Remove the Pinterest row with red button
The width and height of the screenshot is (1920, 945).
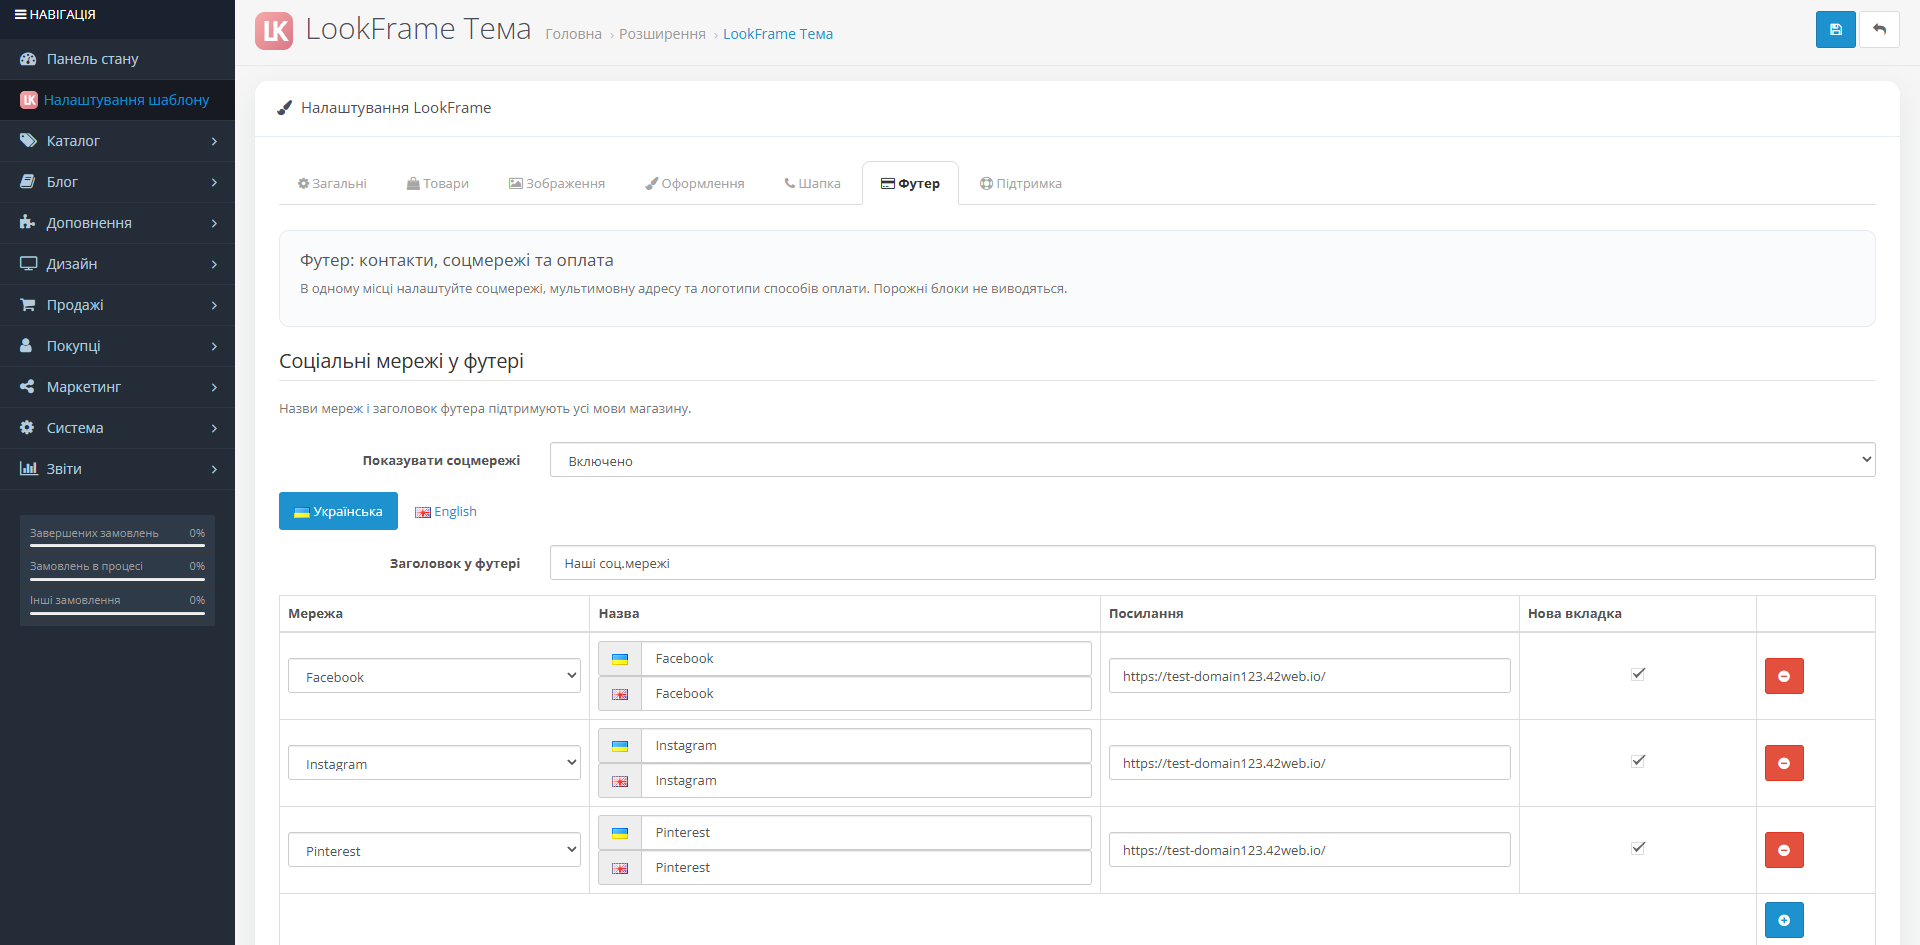1784,850
